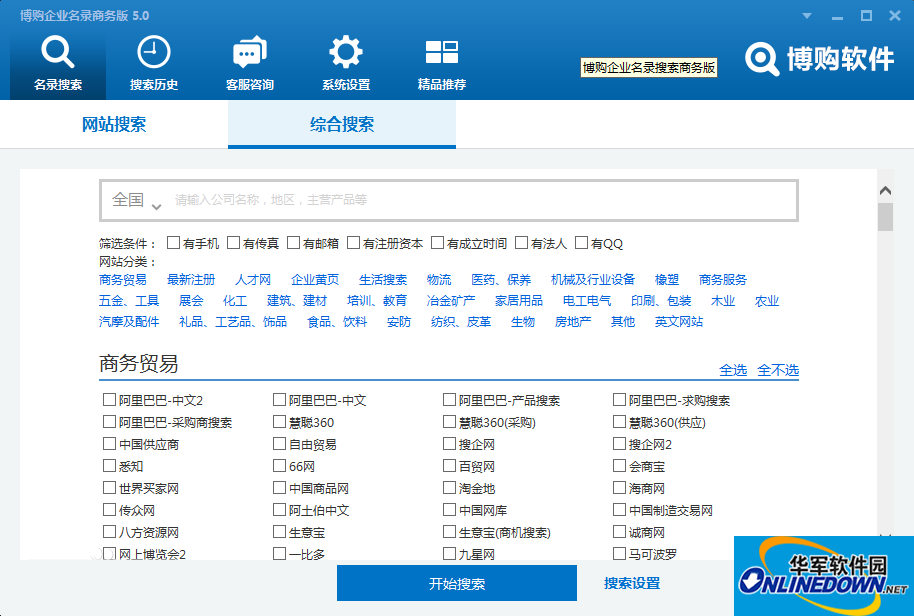Enable the 有手机 filter checkbox
Screen dimensions: 914x616
pos(172,242)
